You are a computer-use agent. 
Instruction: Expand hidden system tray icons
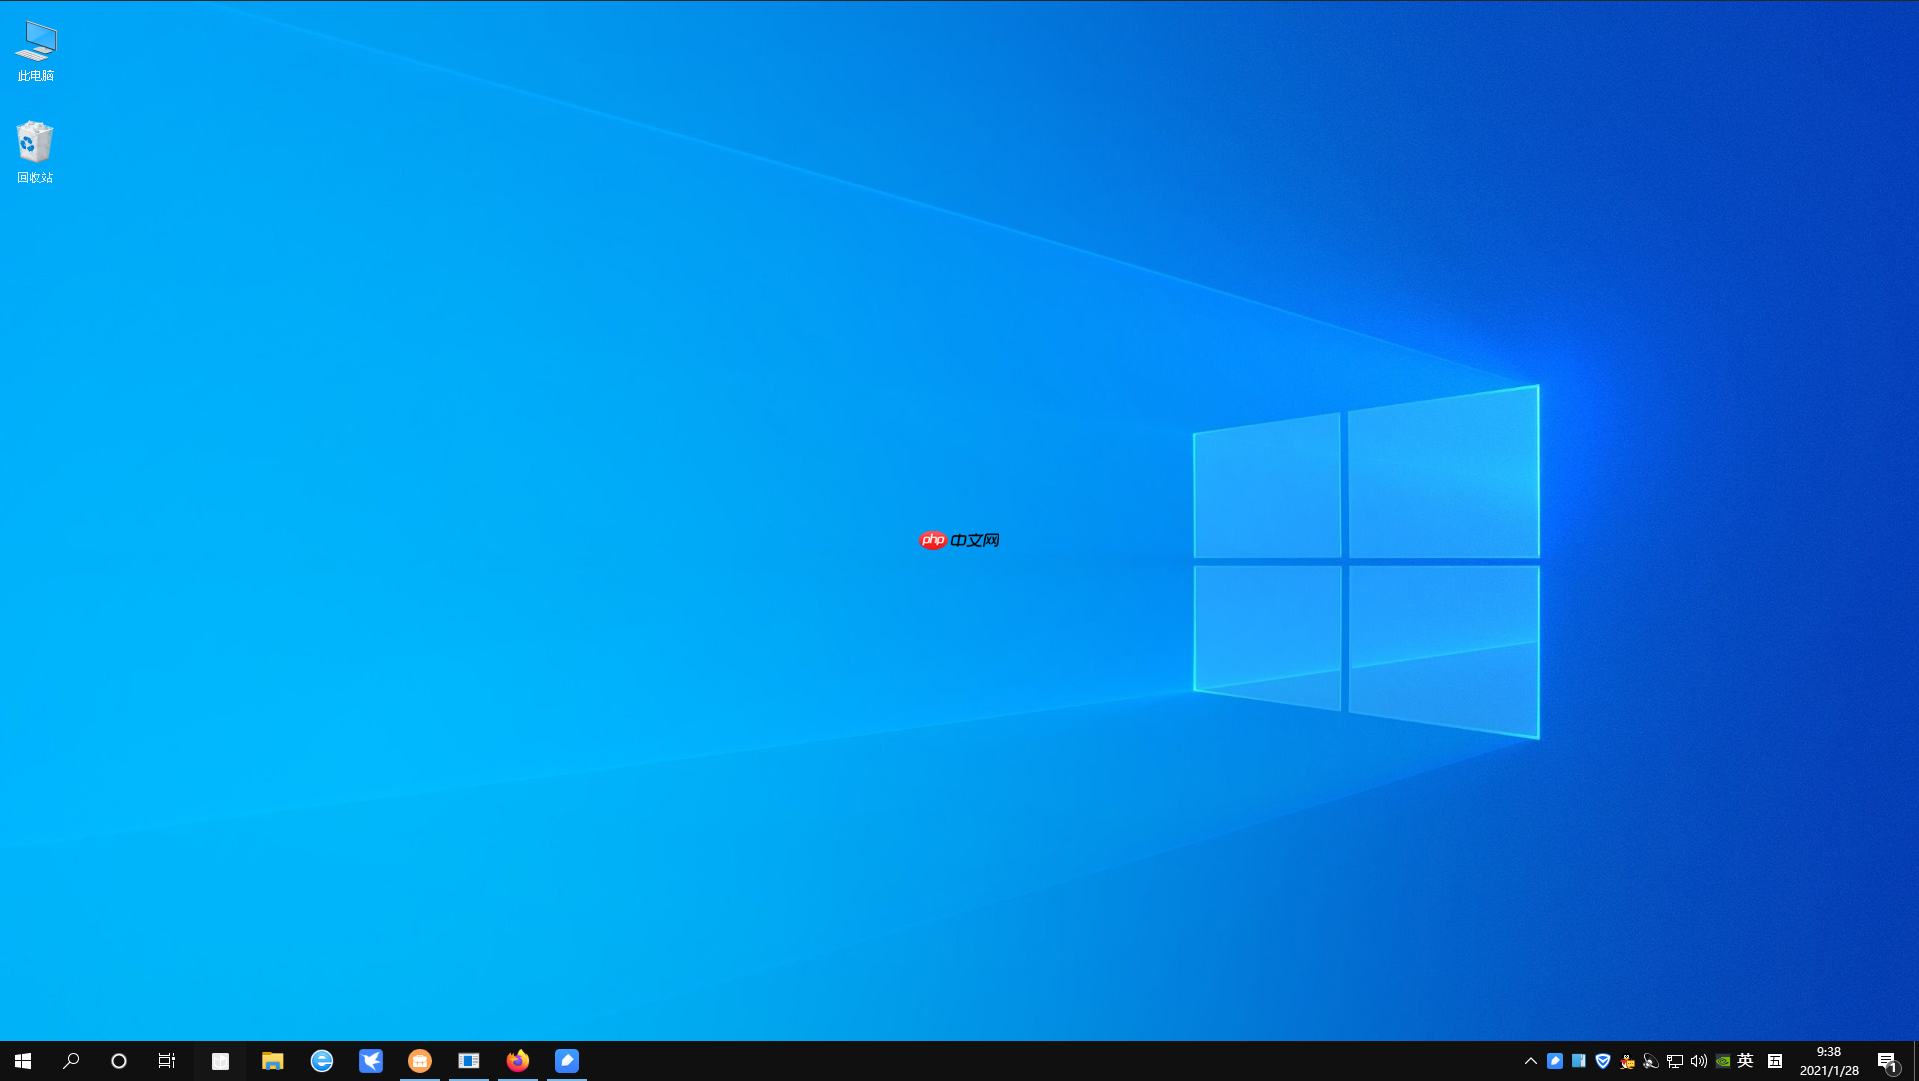click(1530, 1061)
